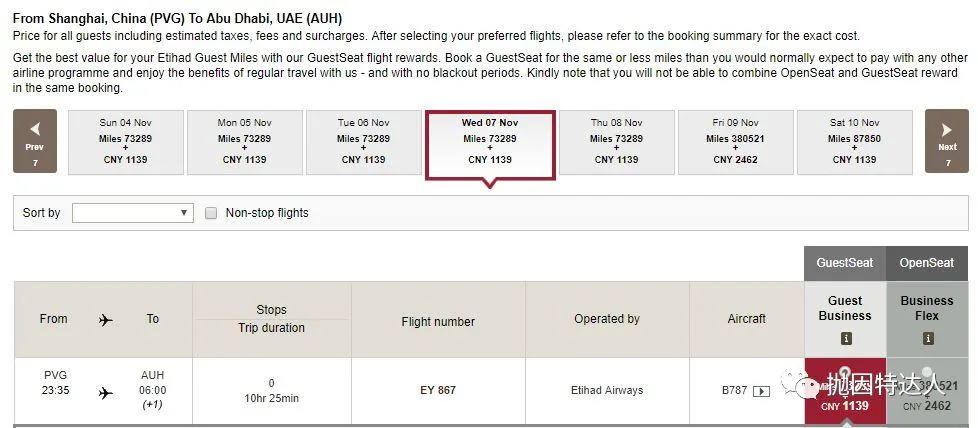Select Guest Business fare CNY 1139
The height and width of the screenshot is (428, 978).
click(845, 392)
